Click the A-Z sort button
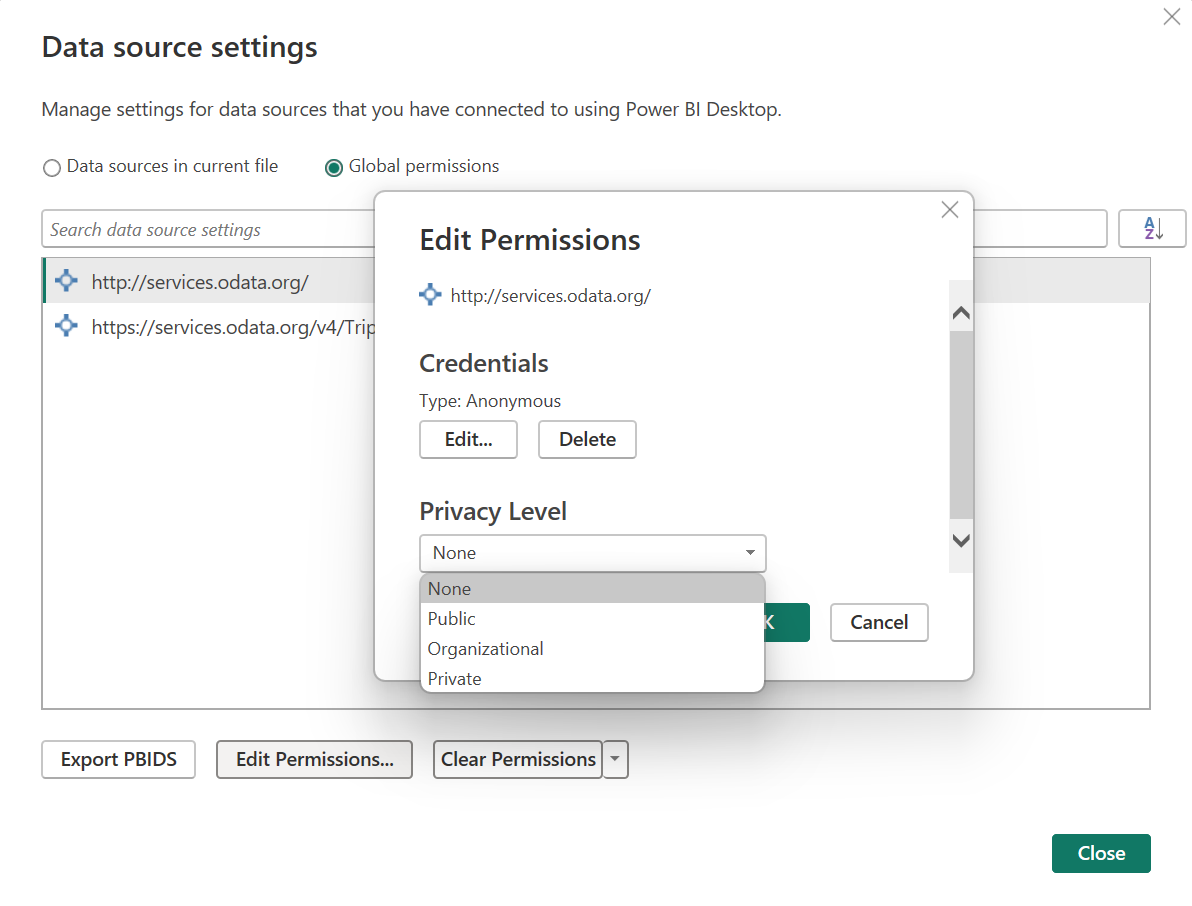 tap(1152, 228)
